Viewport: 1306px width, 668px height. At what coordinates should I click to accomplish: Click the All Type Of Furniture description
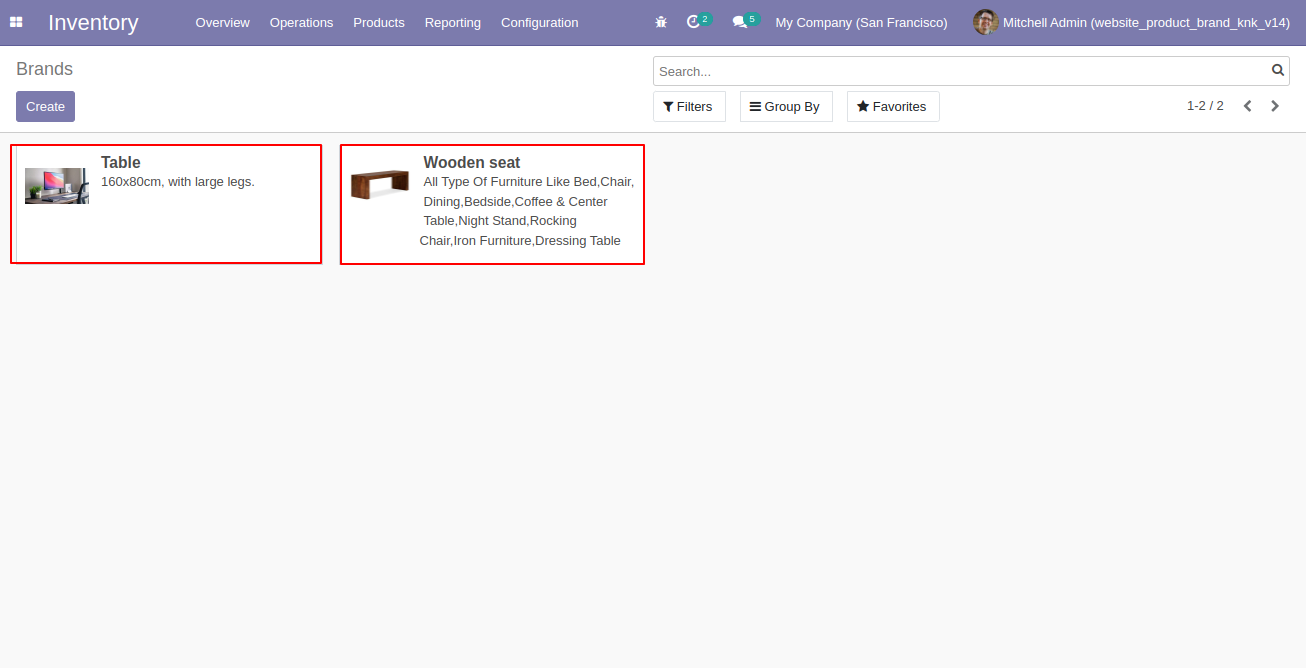pyautogui.click(x=527, y=211)
